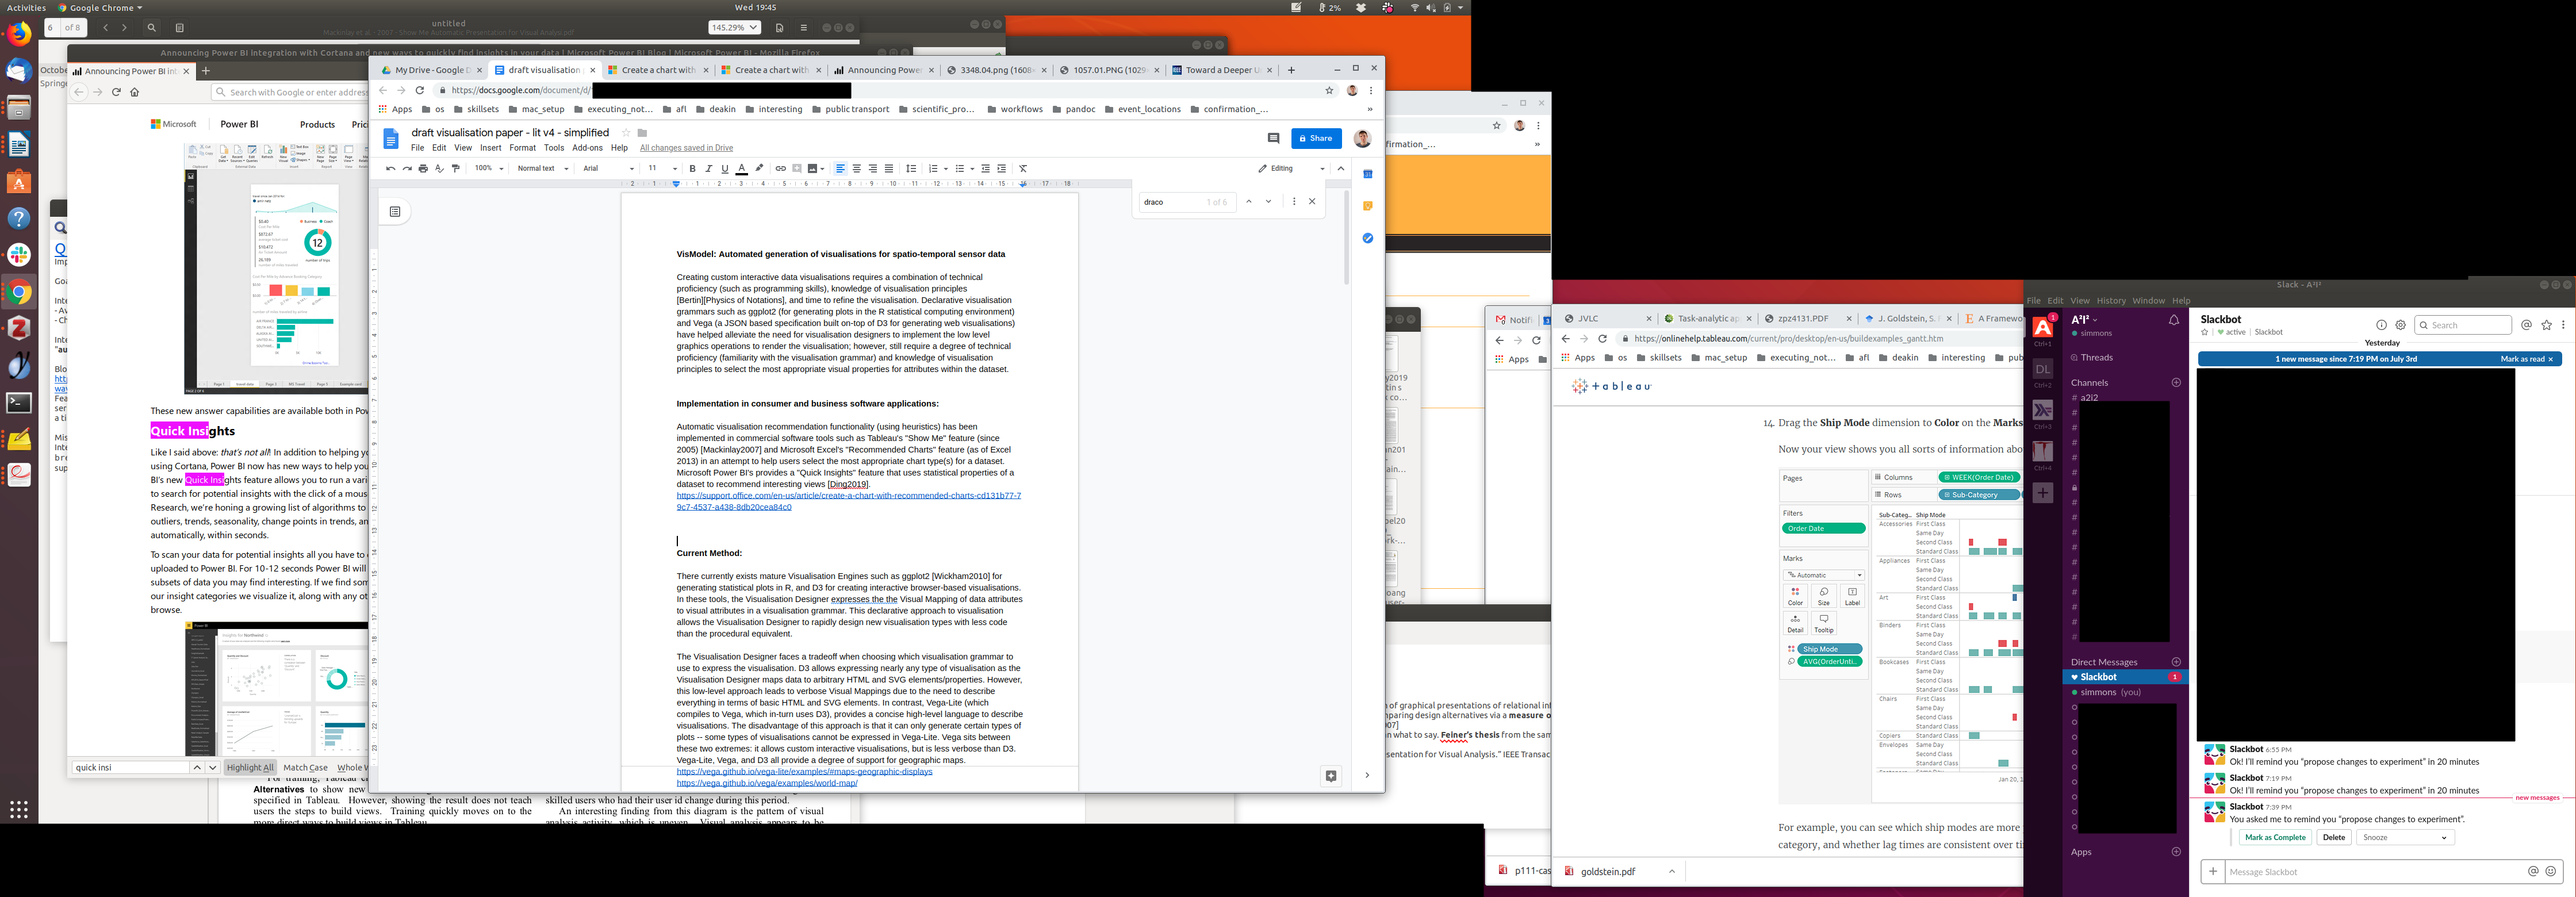
Task: Click the blue Share button
Action: 1316,138
